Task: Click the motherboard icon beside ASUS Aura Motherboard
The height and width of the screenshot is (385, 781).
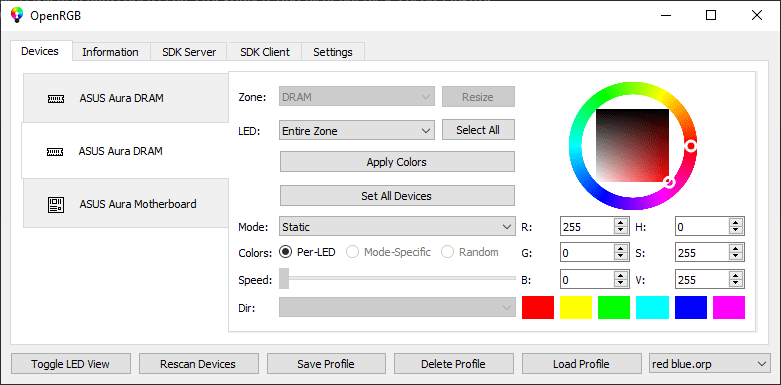Action: click(x=56, y=204)
